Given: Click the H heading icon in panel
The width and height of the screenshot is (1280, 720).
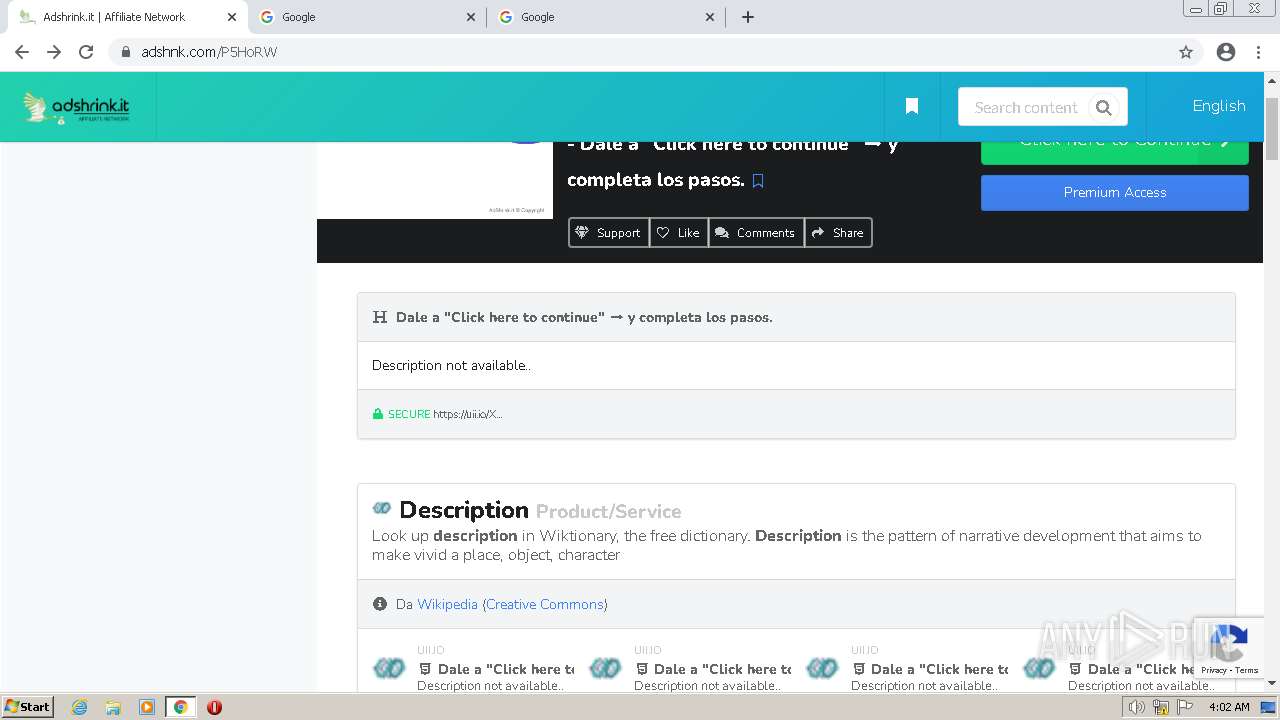Looking at the screenshot, I should tap(380, 317).
